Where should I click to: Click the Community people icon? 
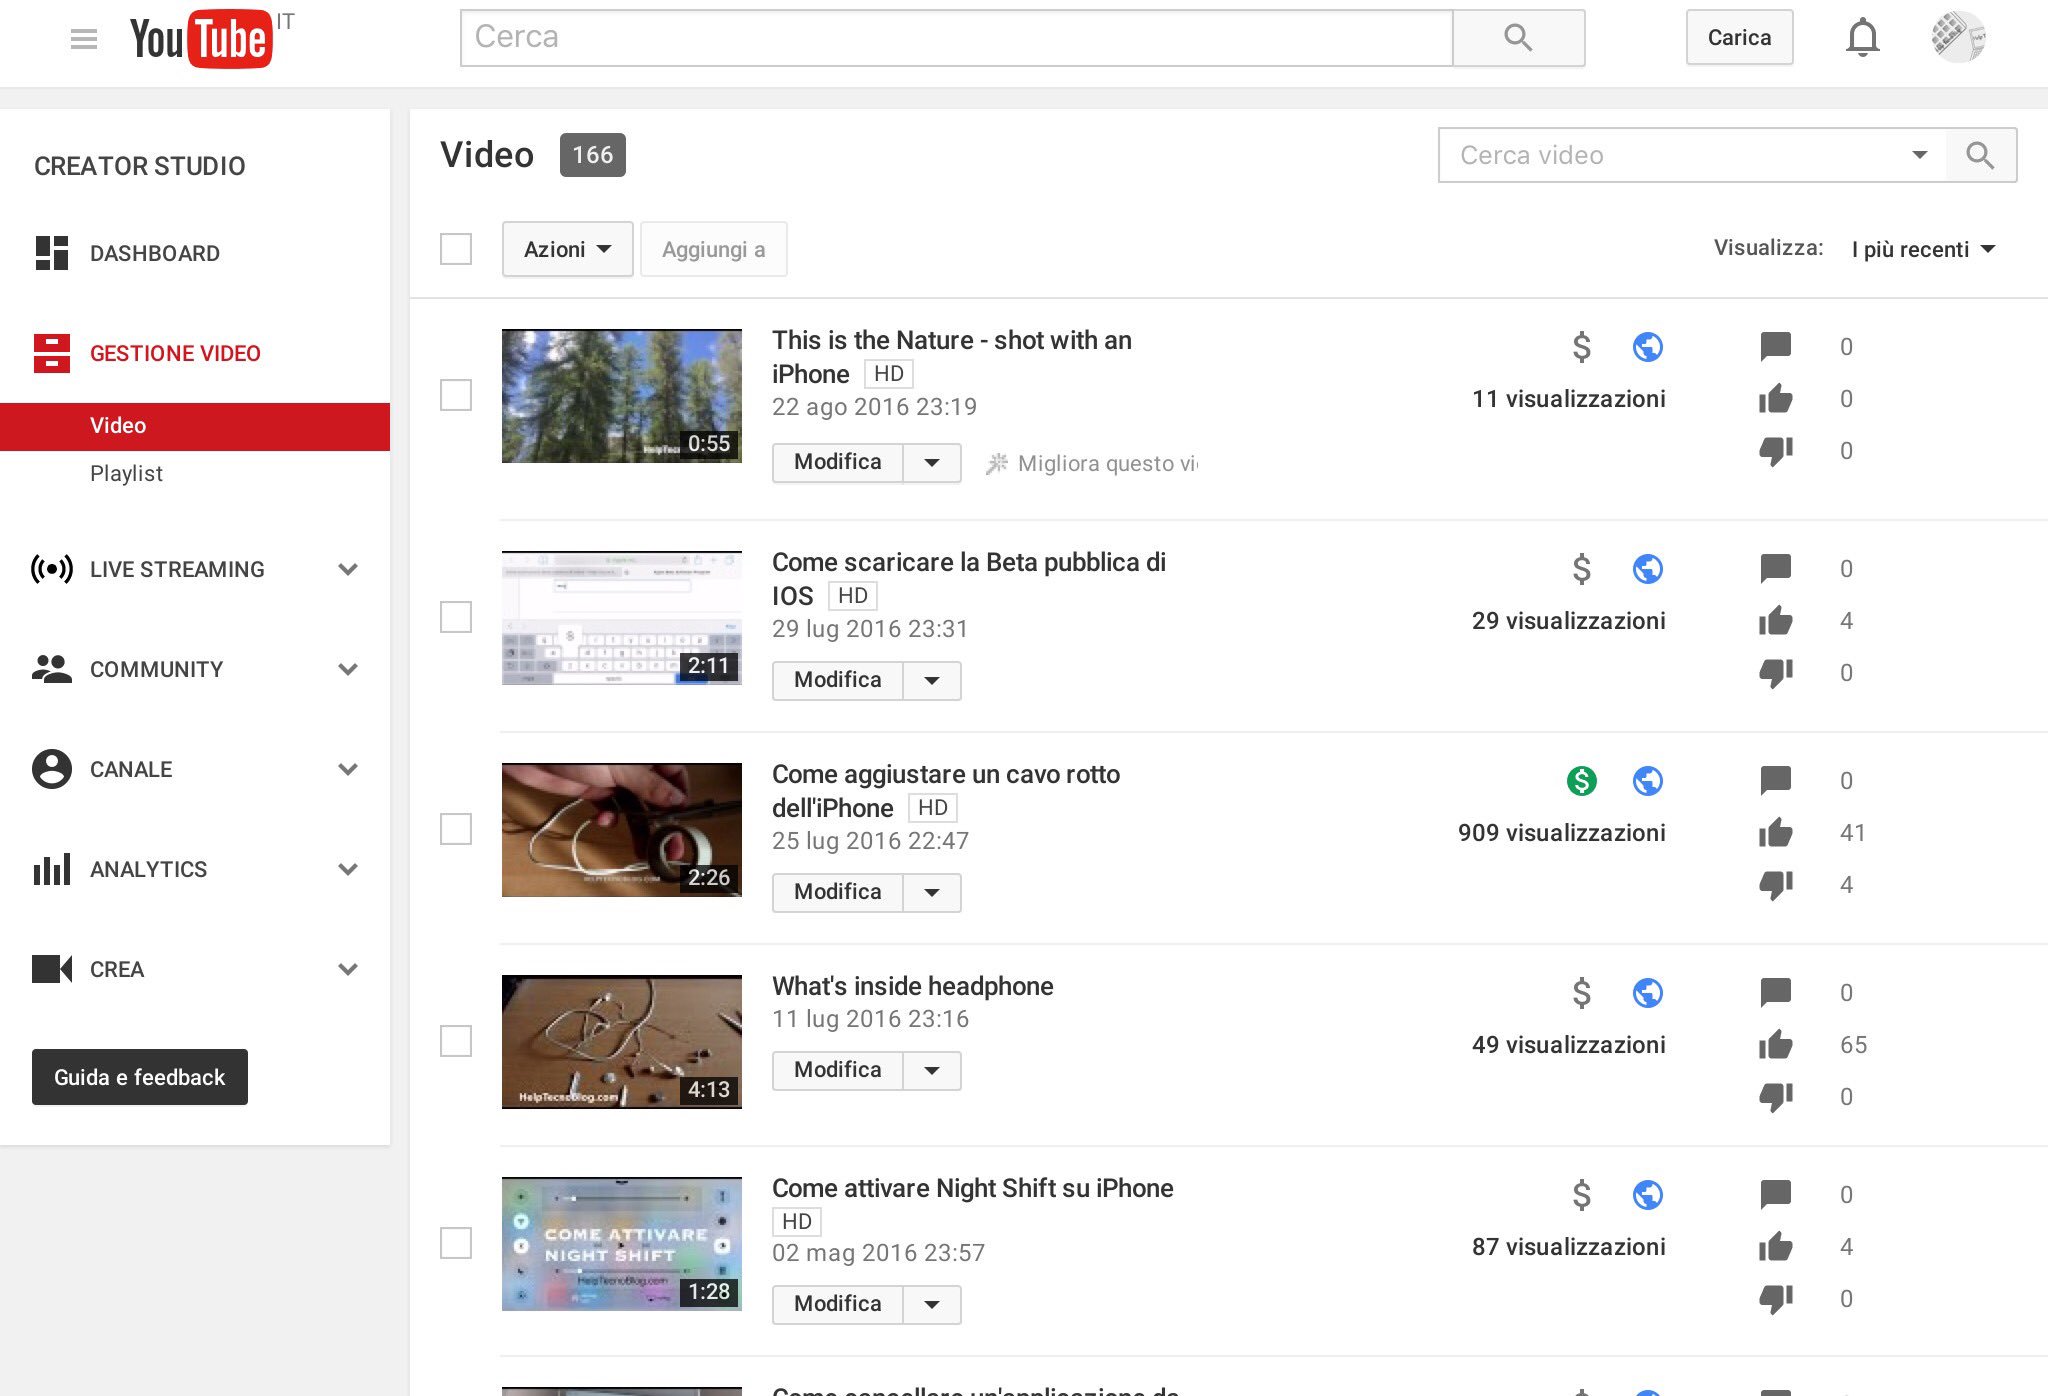coord(52,669)
